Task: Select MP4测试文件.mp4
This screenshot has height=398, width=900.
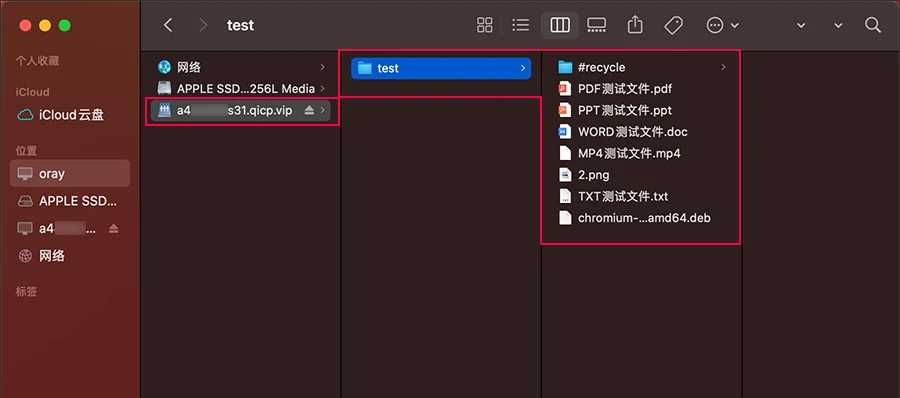Action: tap(641, 153)
